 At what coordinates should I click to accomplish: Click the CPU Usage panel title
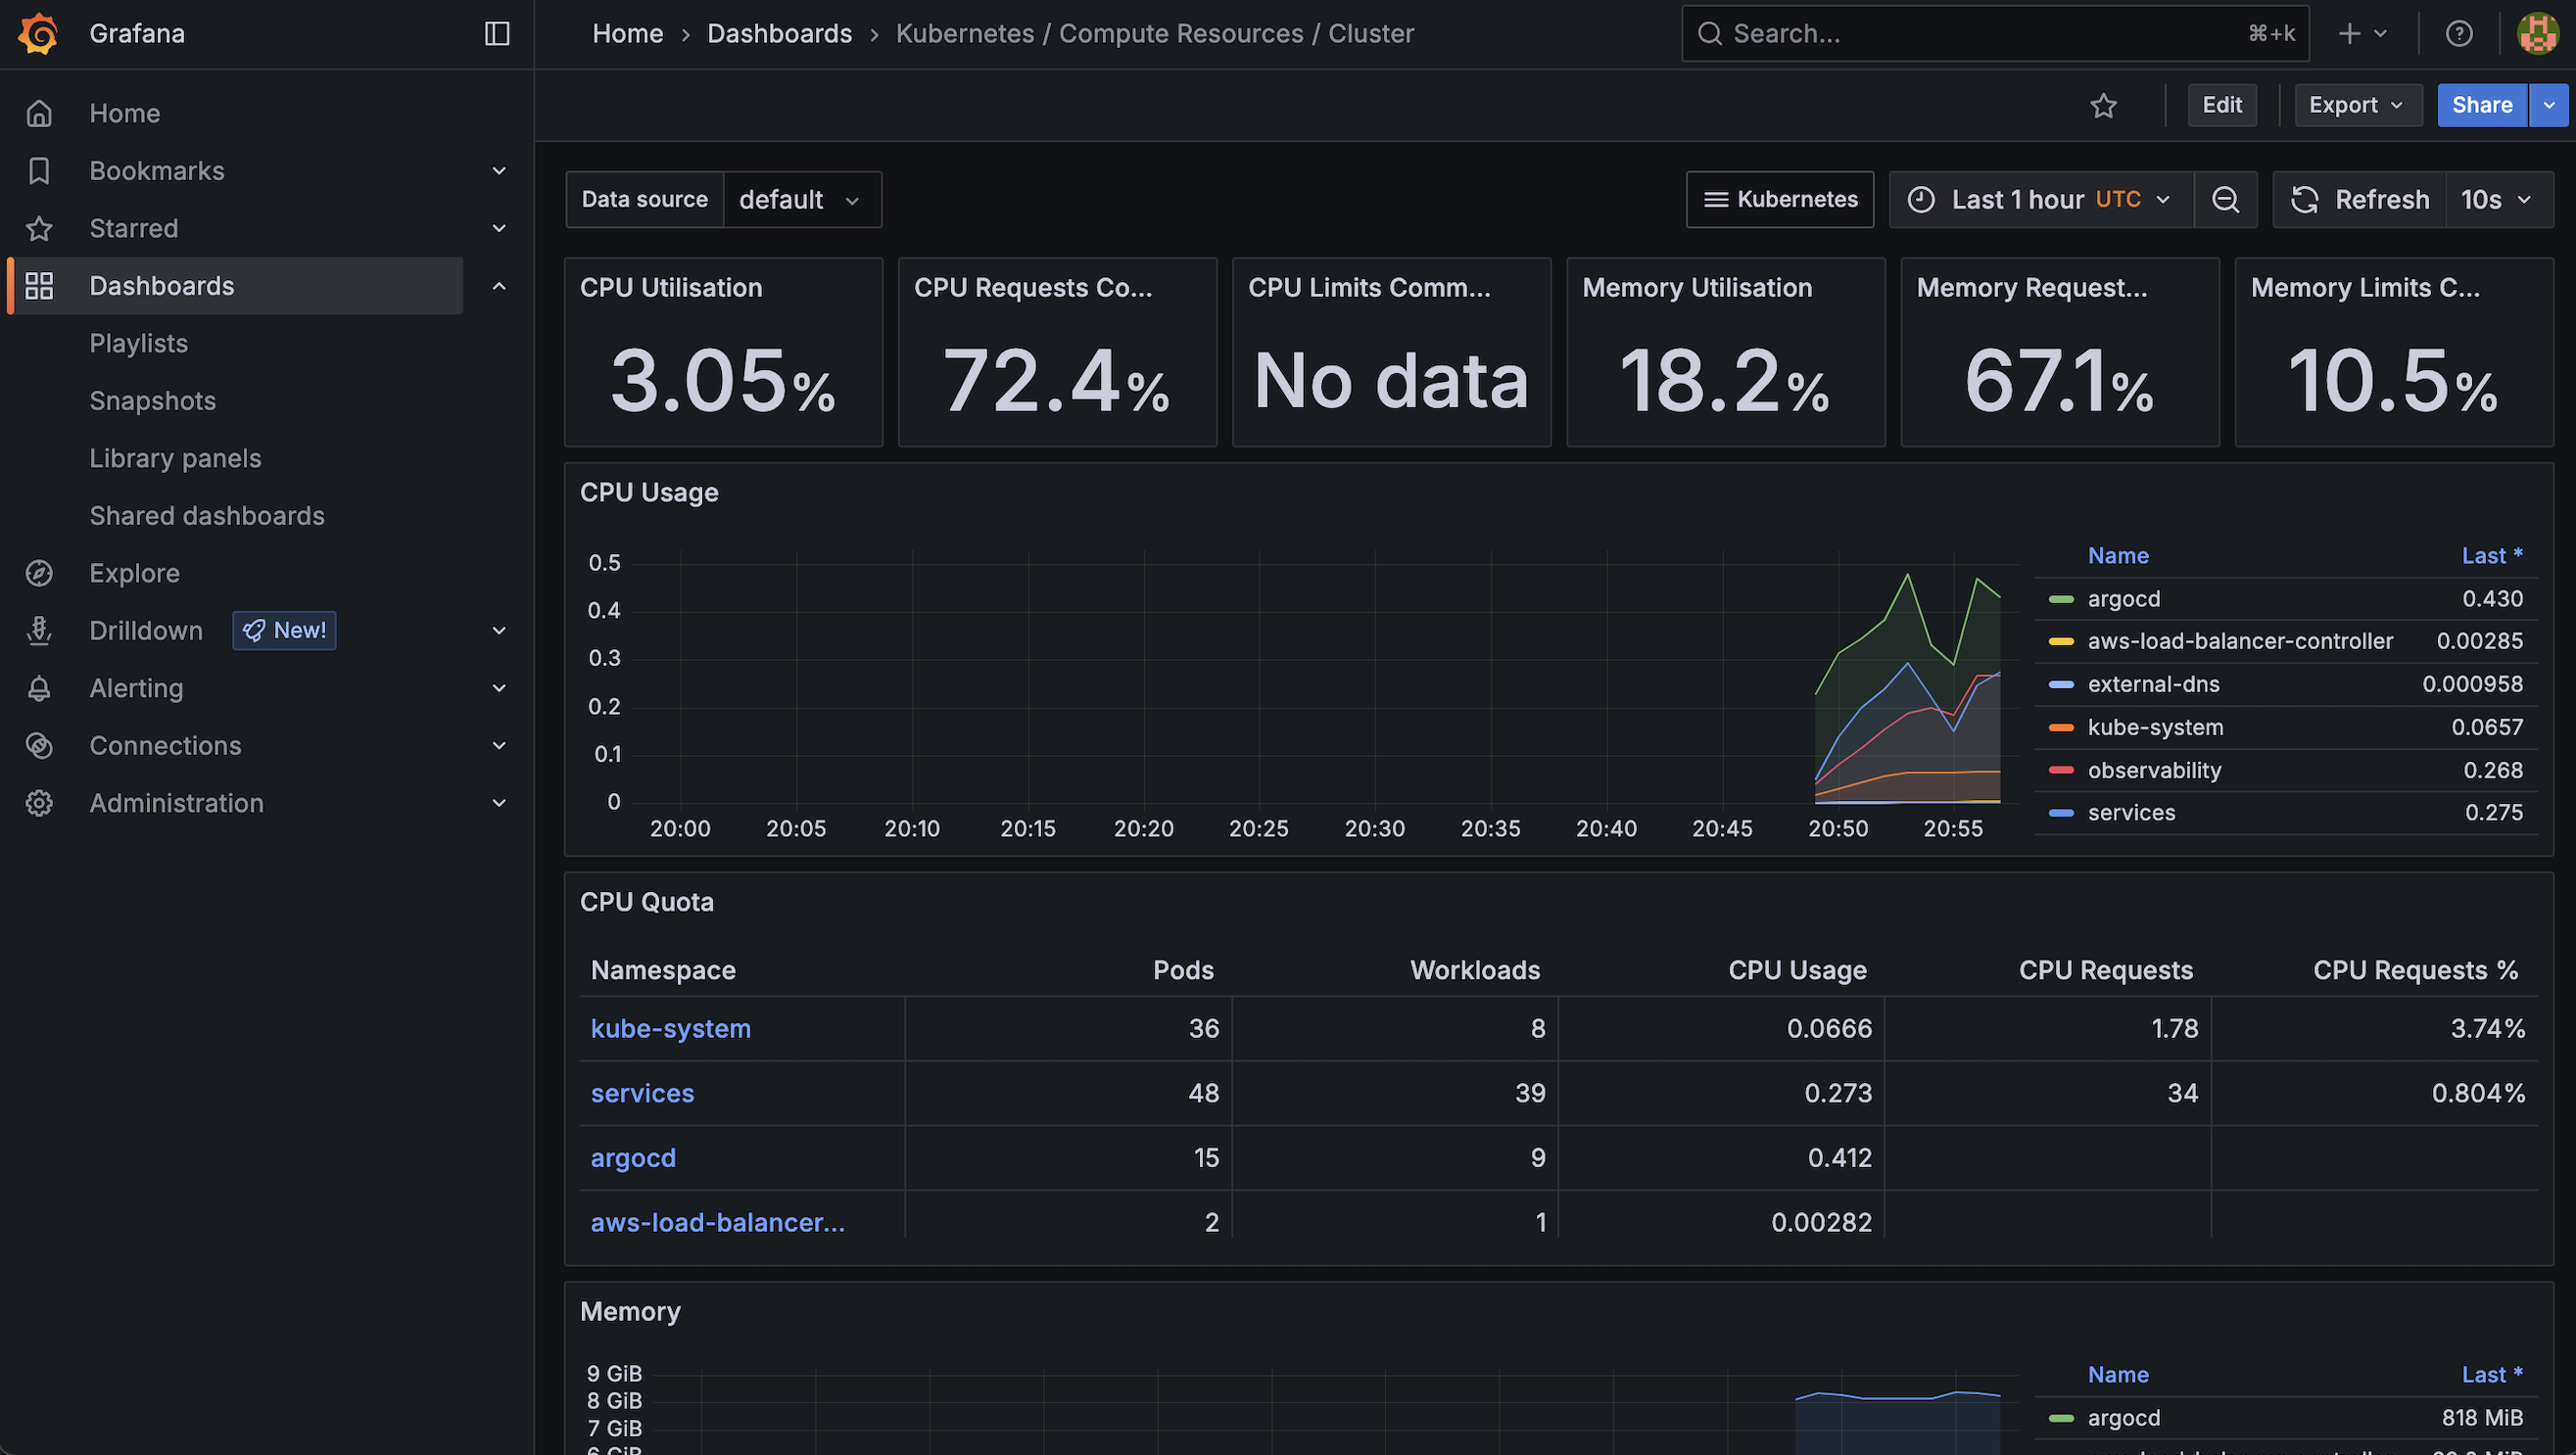[x=649, y=493]
